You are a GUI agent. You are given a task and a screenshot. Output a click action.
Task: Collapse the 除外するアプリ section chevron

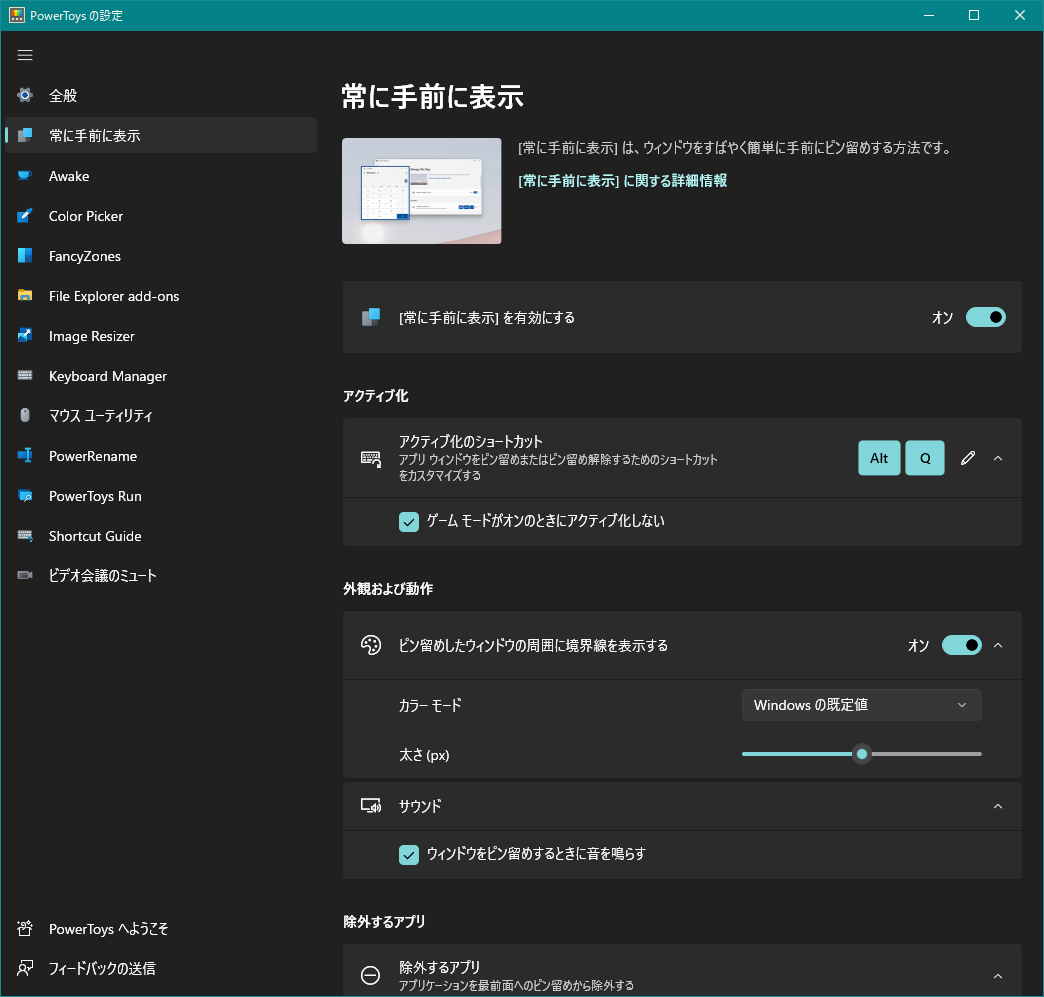click(x=998, y=976)
